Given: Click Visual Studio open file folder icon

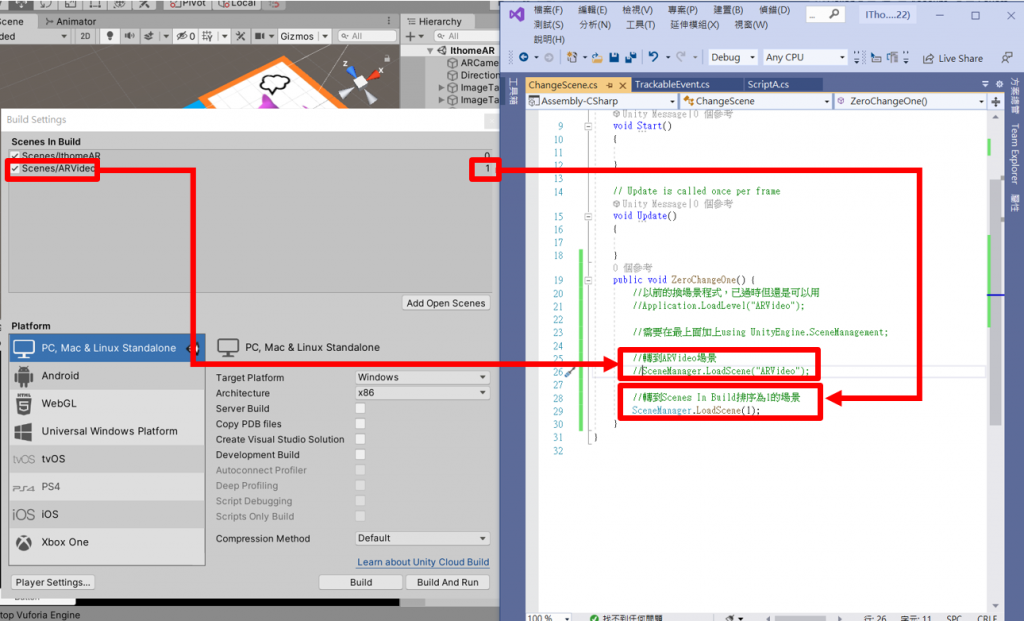Looking at the screenshot, I should pyautogui.click(x=597, y=57).
